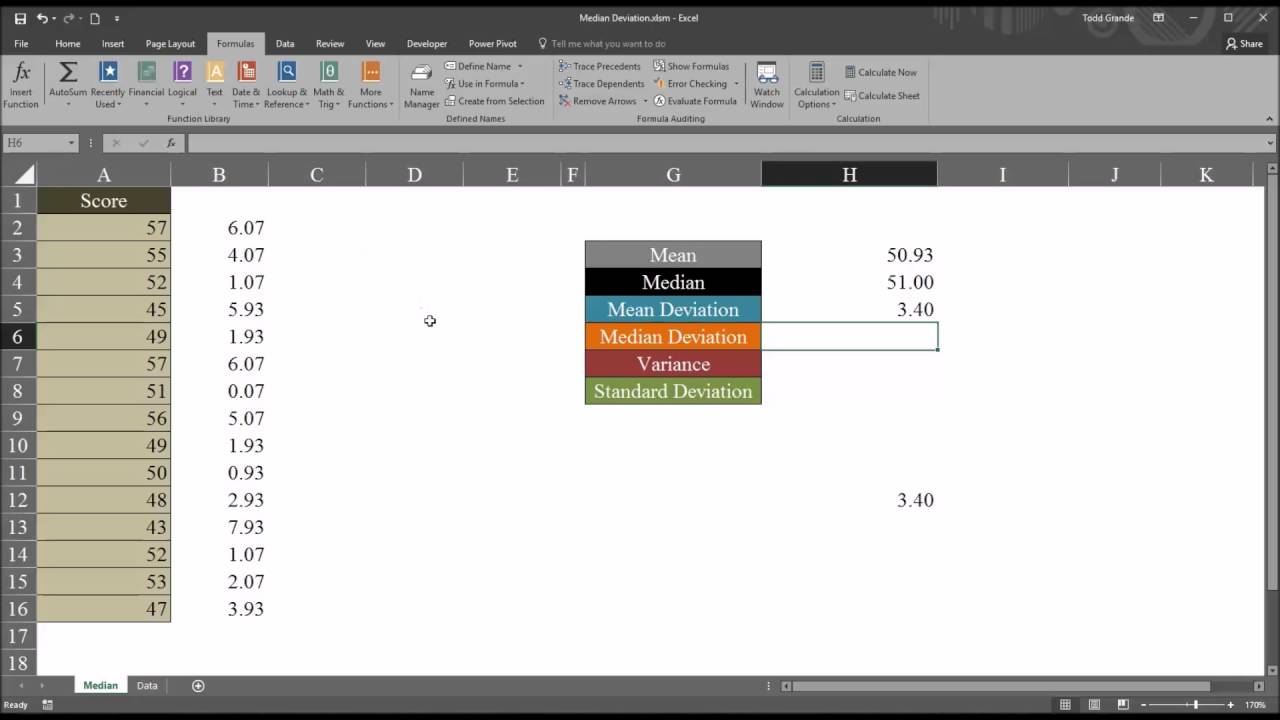
Task: Click Create from Selection
Action: coord(494,101)
